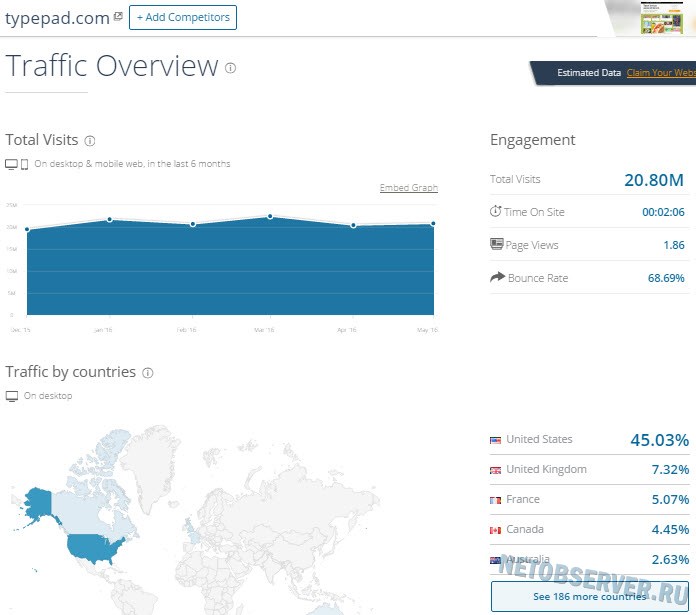Click the Australia flag icon

point(495,560)
